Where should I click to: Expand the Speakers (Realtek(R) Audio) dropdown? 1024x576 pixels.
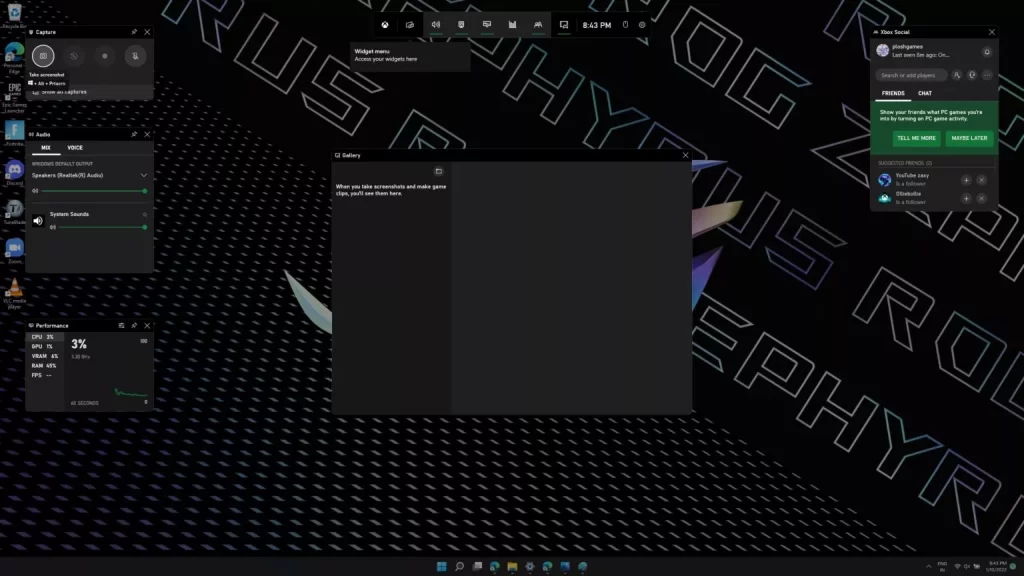(x=144, y=175)
